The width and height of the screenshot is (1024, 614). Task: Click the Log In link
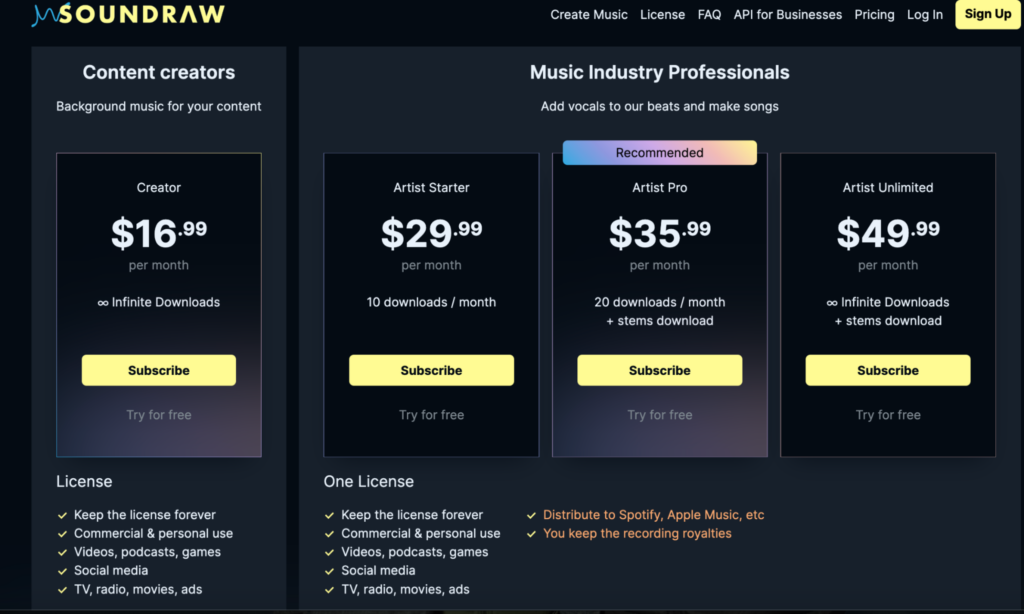(925, 14)
